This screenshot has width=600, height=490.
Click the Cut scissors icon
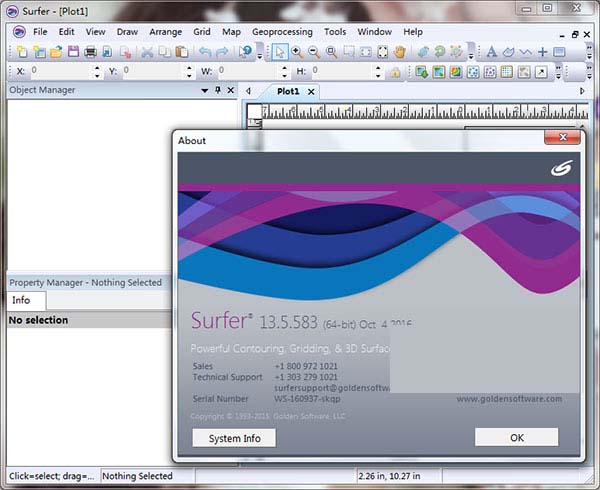[147, 52]
